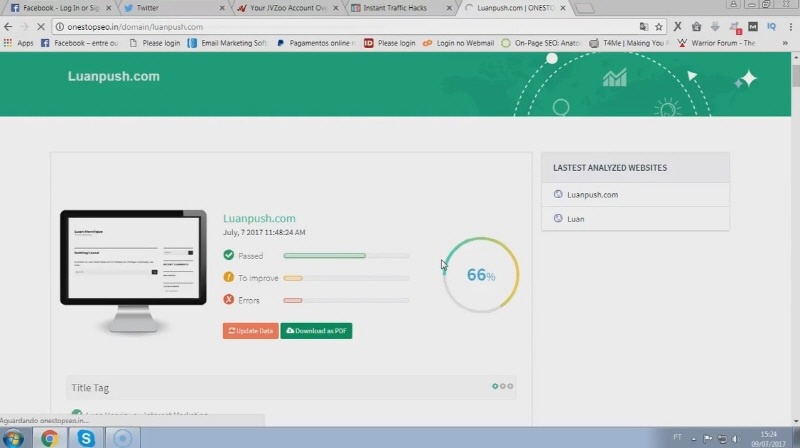Click the July 7 2017 timestamp
The height and width of the screenshot is (448, 800).
tap(264, 232)
